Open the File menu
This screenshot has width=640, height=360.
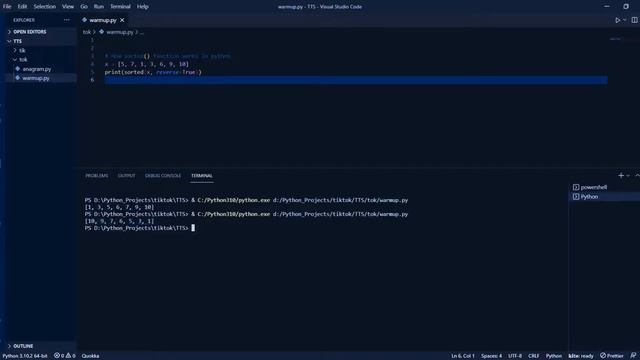7,7
